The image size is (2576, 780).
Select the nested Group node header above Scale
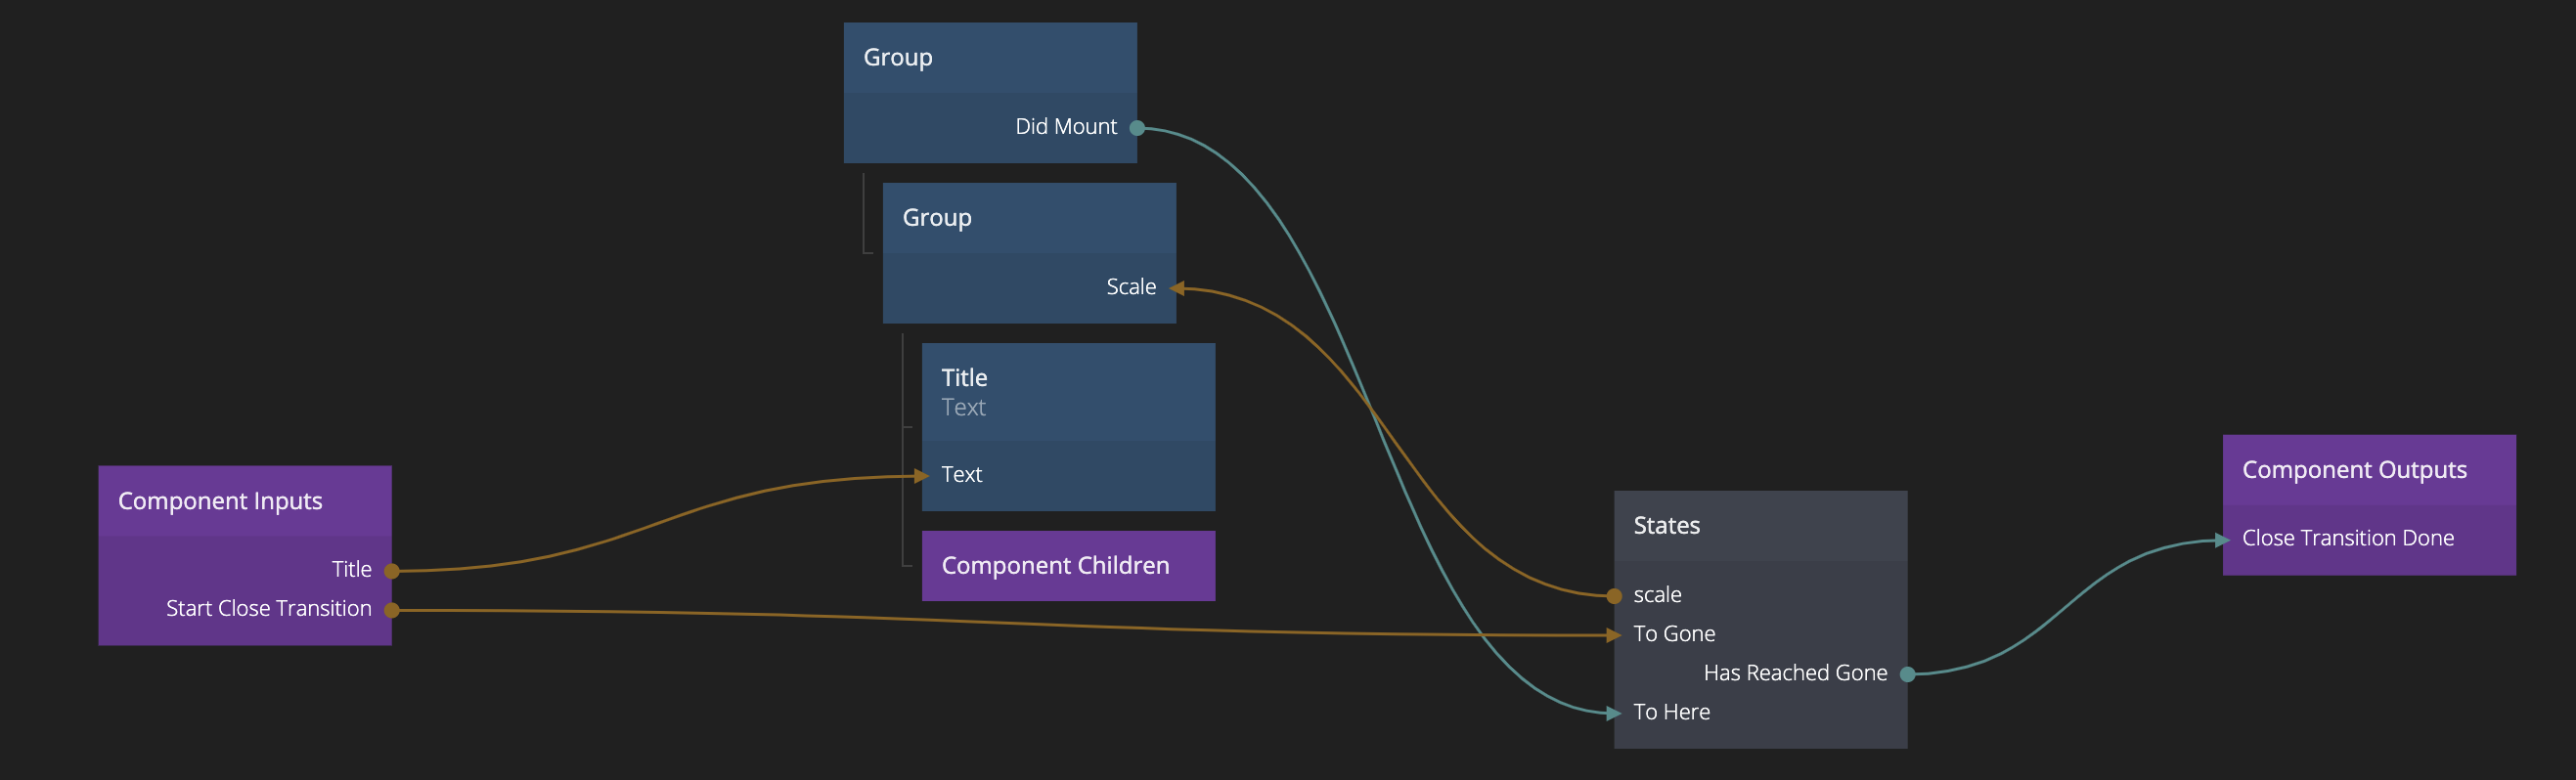tap(1028, 218)
